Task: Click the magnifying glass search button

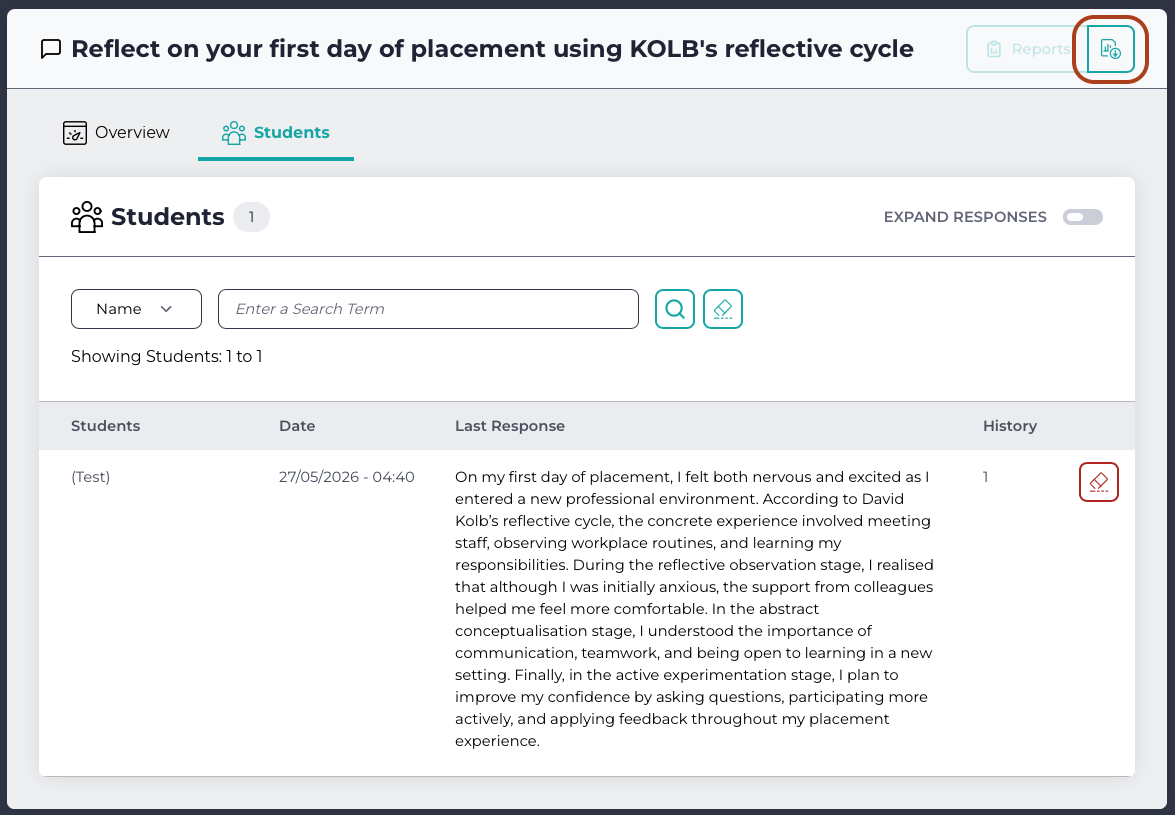Action: tap(674, 309)
